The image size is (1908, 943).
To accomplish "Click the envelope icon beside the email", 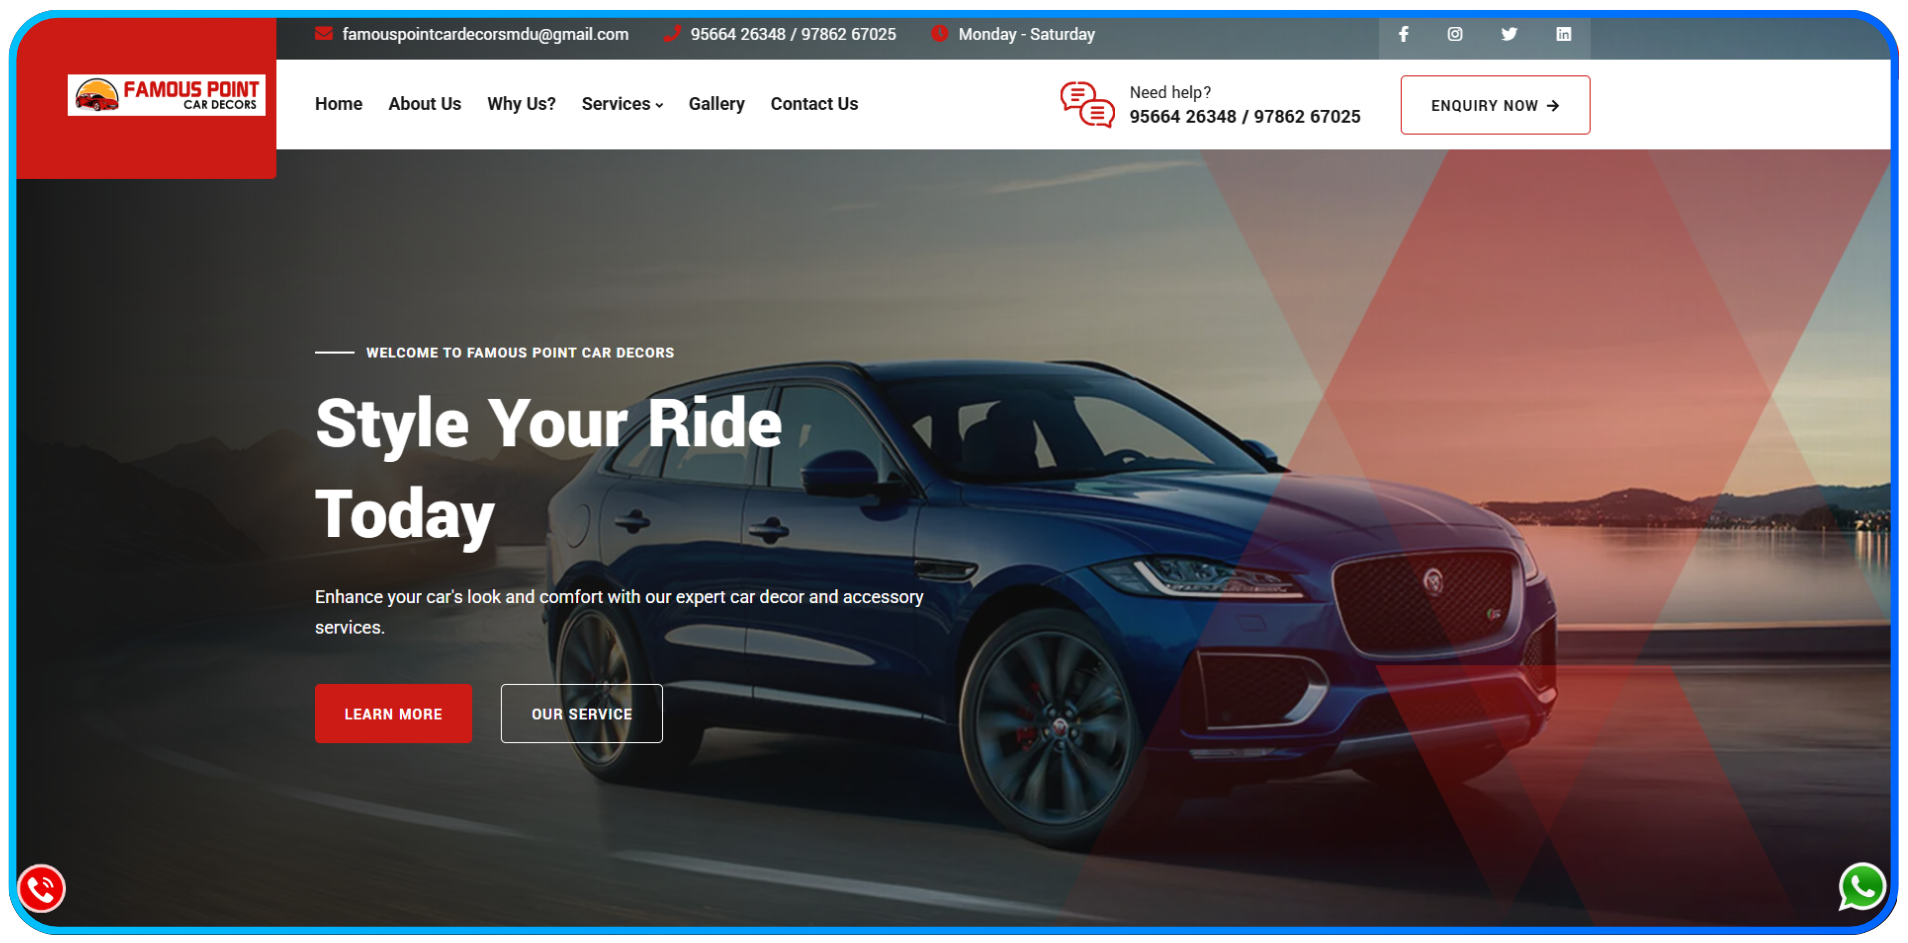I will coord(323,34).
